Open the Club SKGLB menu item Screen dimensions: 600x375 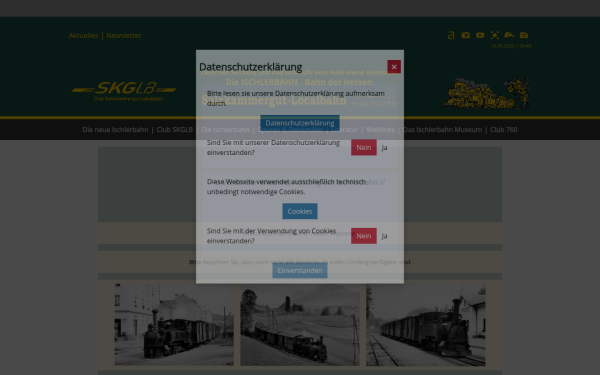[x=174, y=130]
